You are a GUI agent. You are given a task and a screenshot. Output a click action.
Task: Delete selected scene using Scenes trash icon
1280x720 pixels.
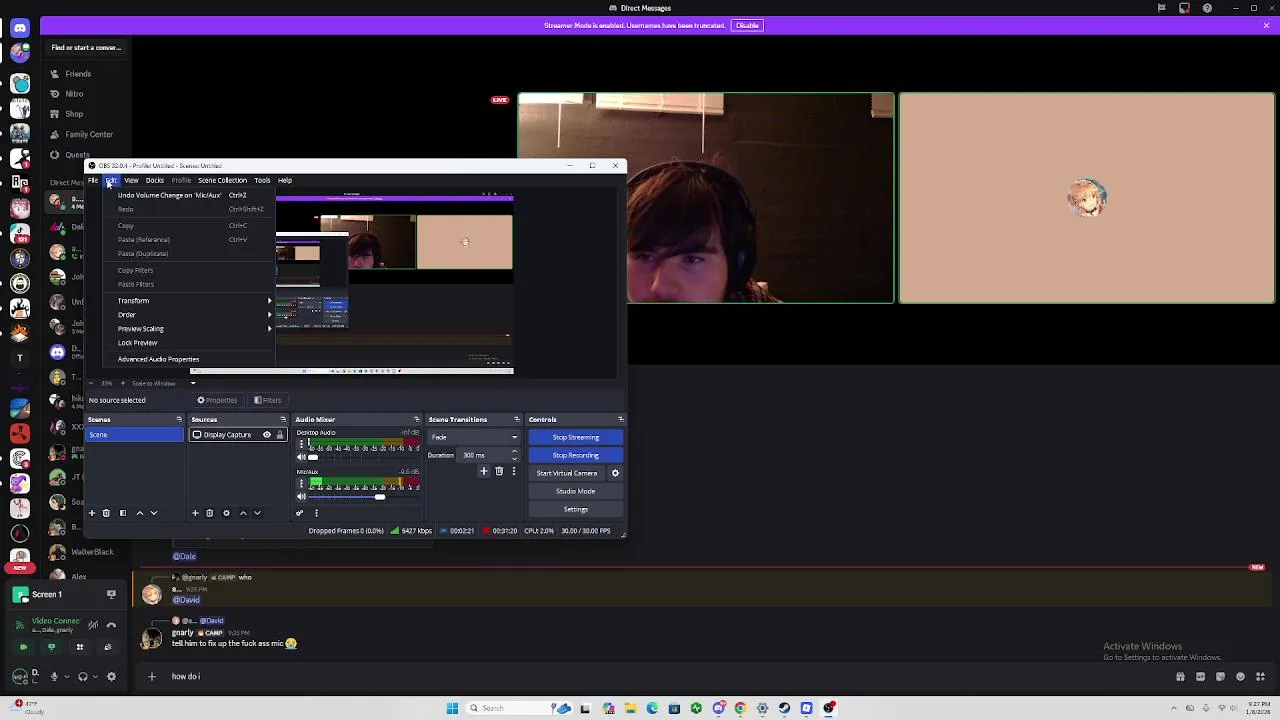(x=106, y=513)
